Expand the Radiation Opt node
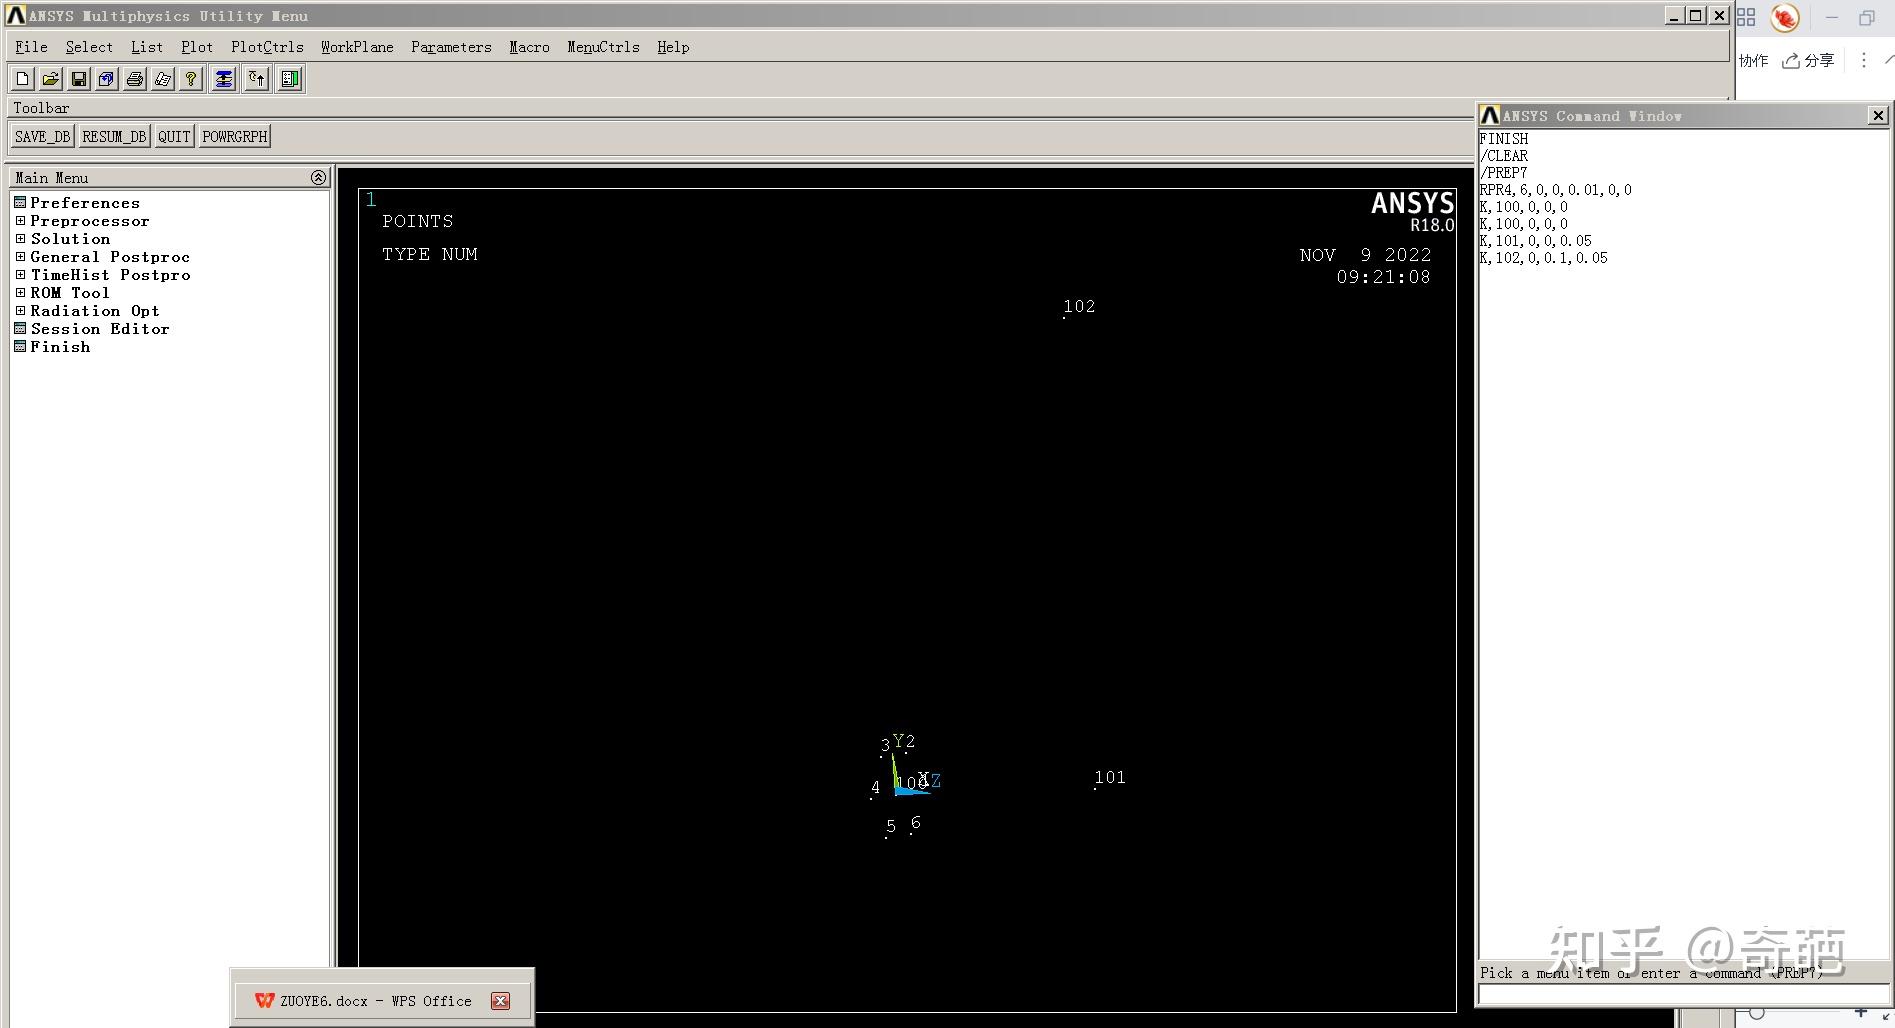The image size is (1895, 1028). [x=20, y=311]
